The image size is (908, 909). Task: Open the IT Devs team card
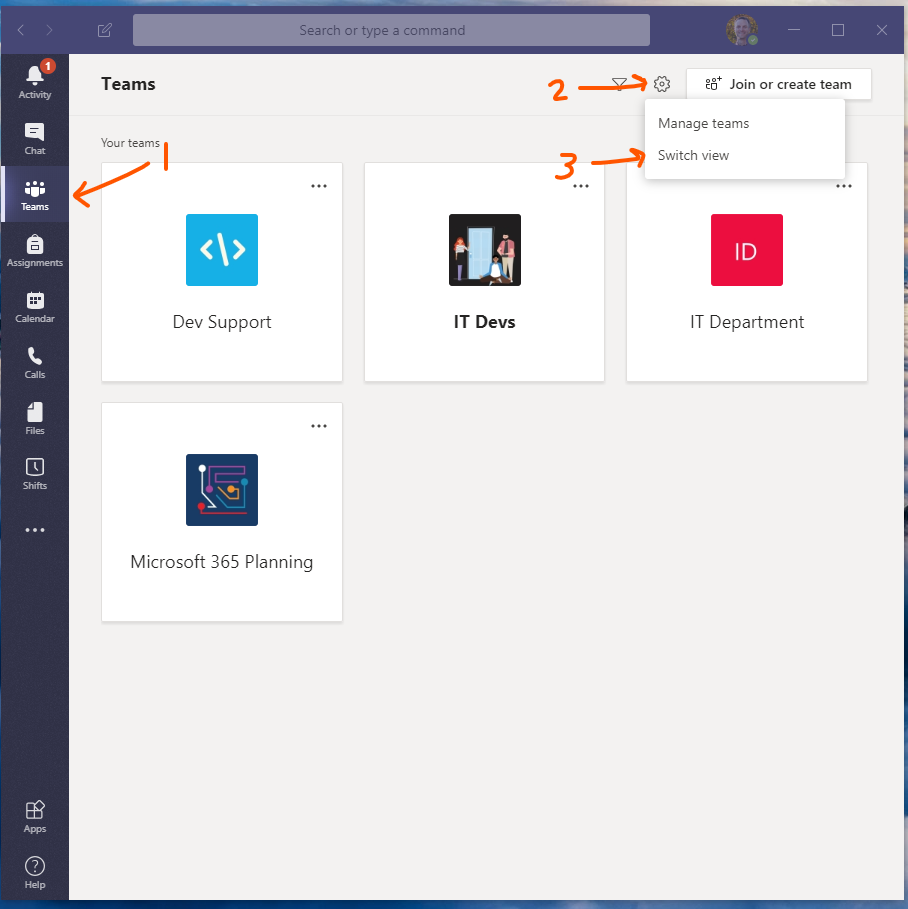point(484,272)
